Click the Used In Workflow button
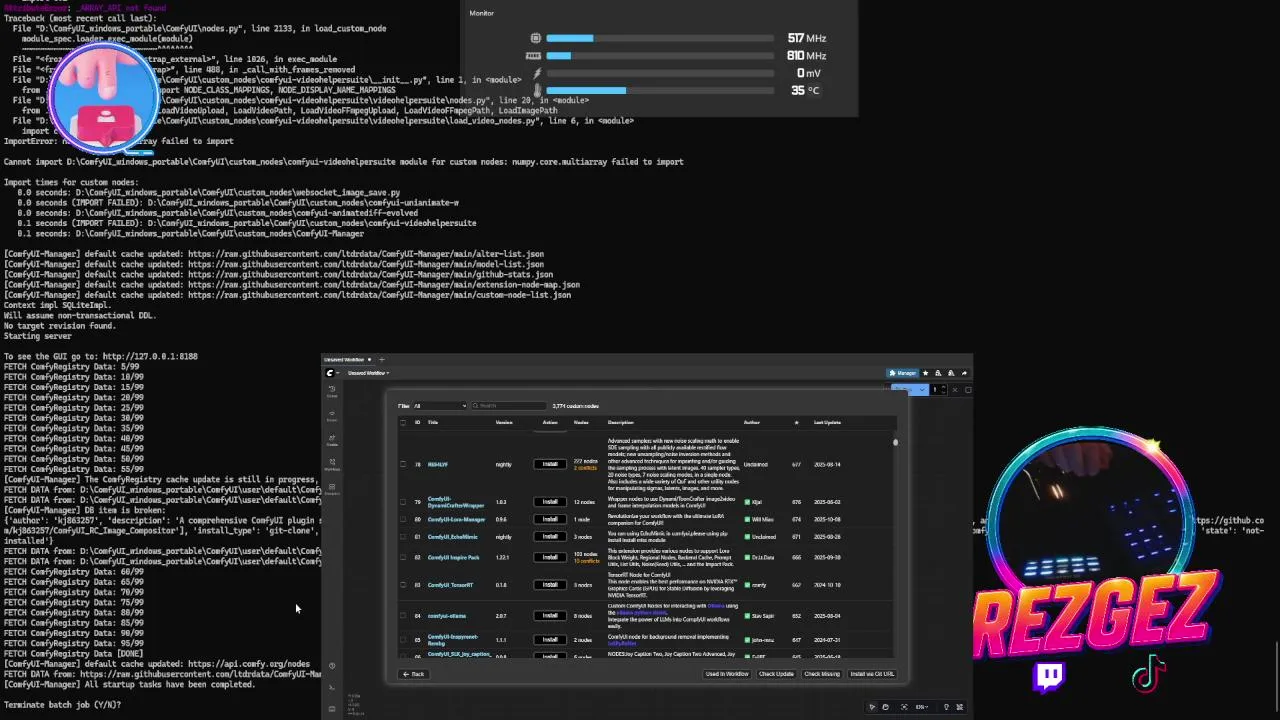Screen dimensions: 1280x720 [x=727, y=674]
